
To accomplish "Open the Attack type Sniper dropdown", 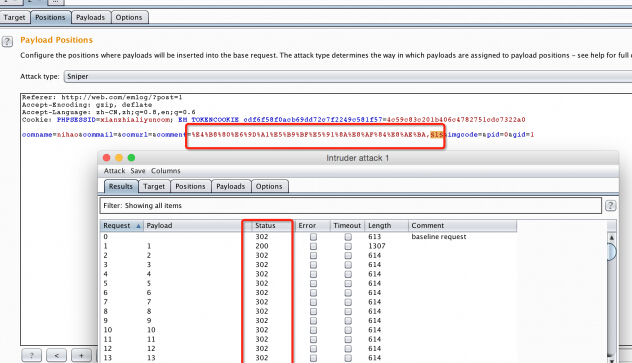I will click(x=347, y=77).
